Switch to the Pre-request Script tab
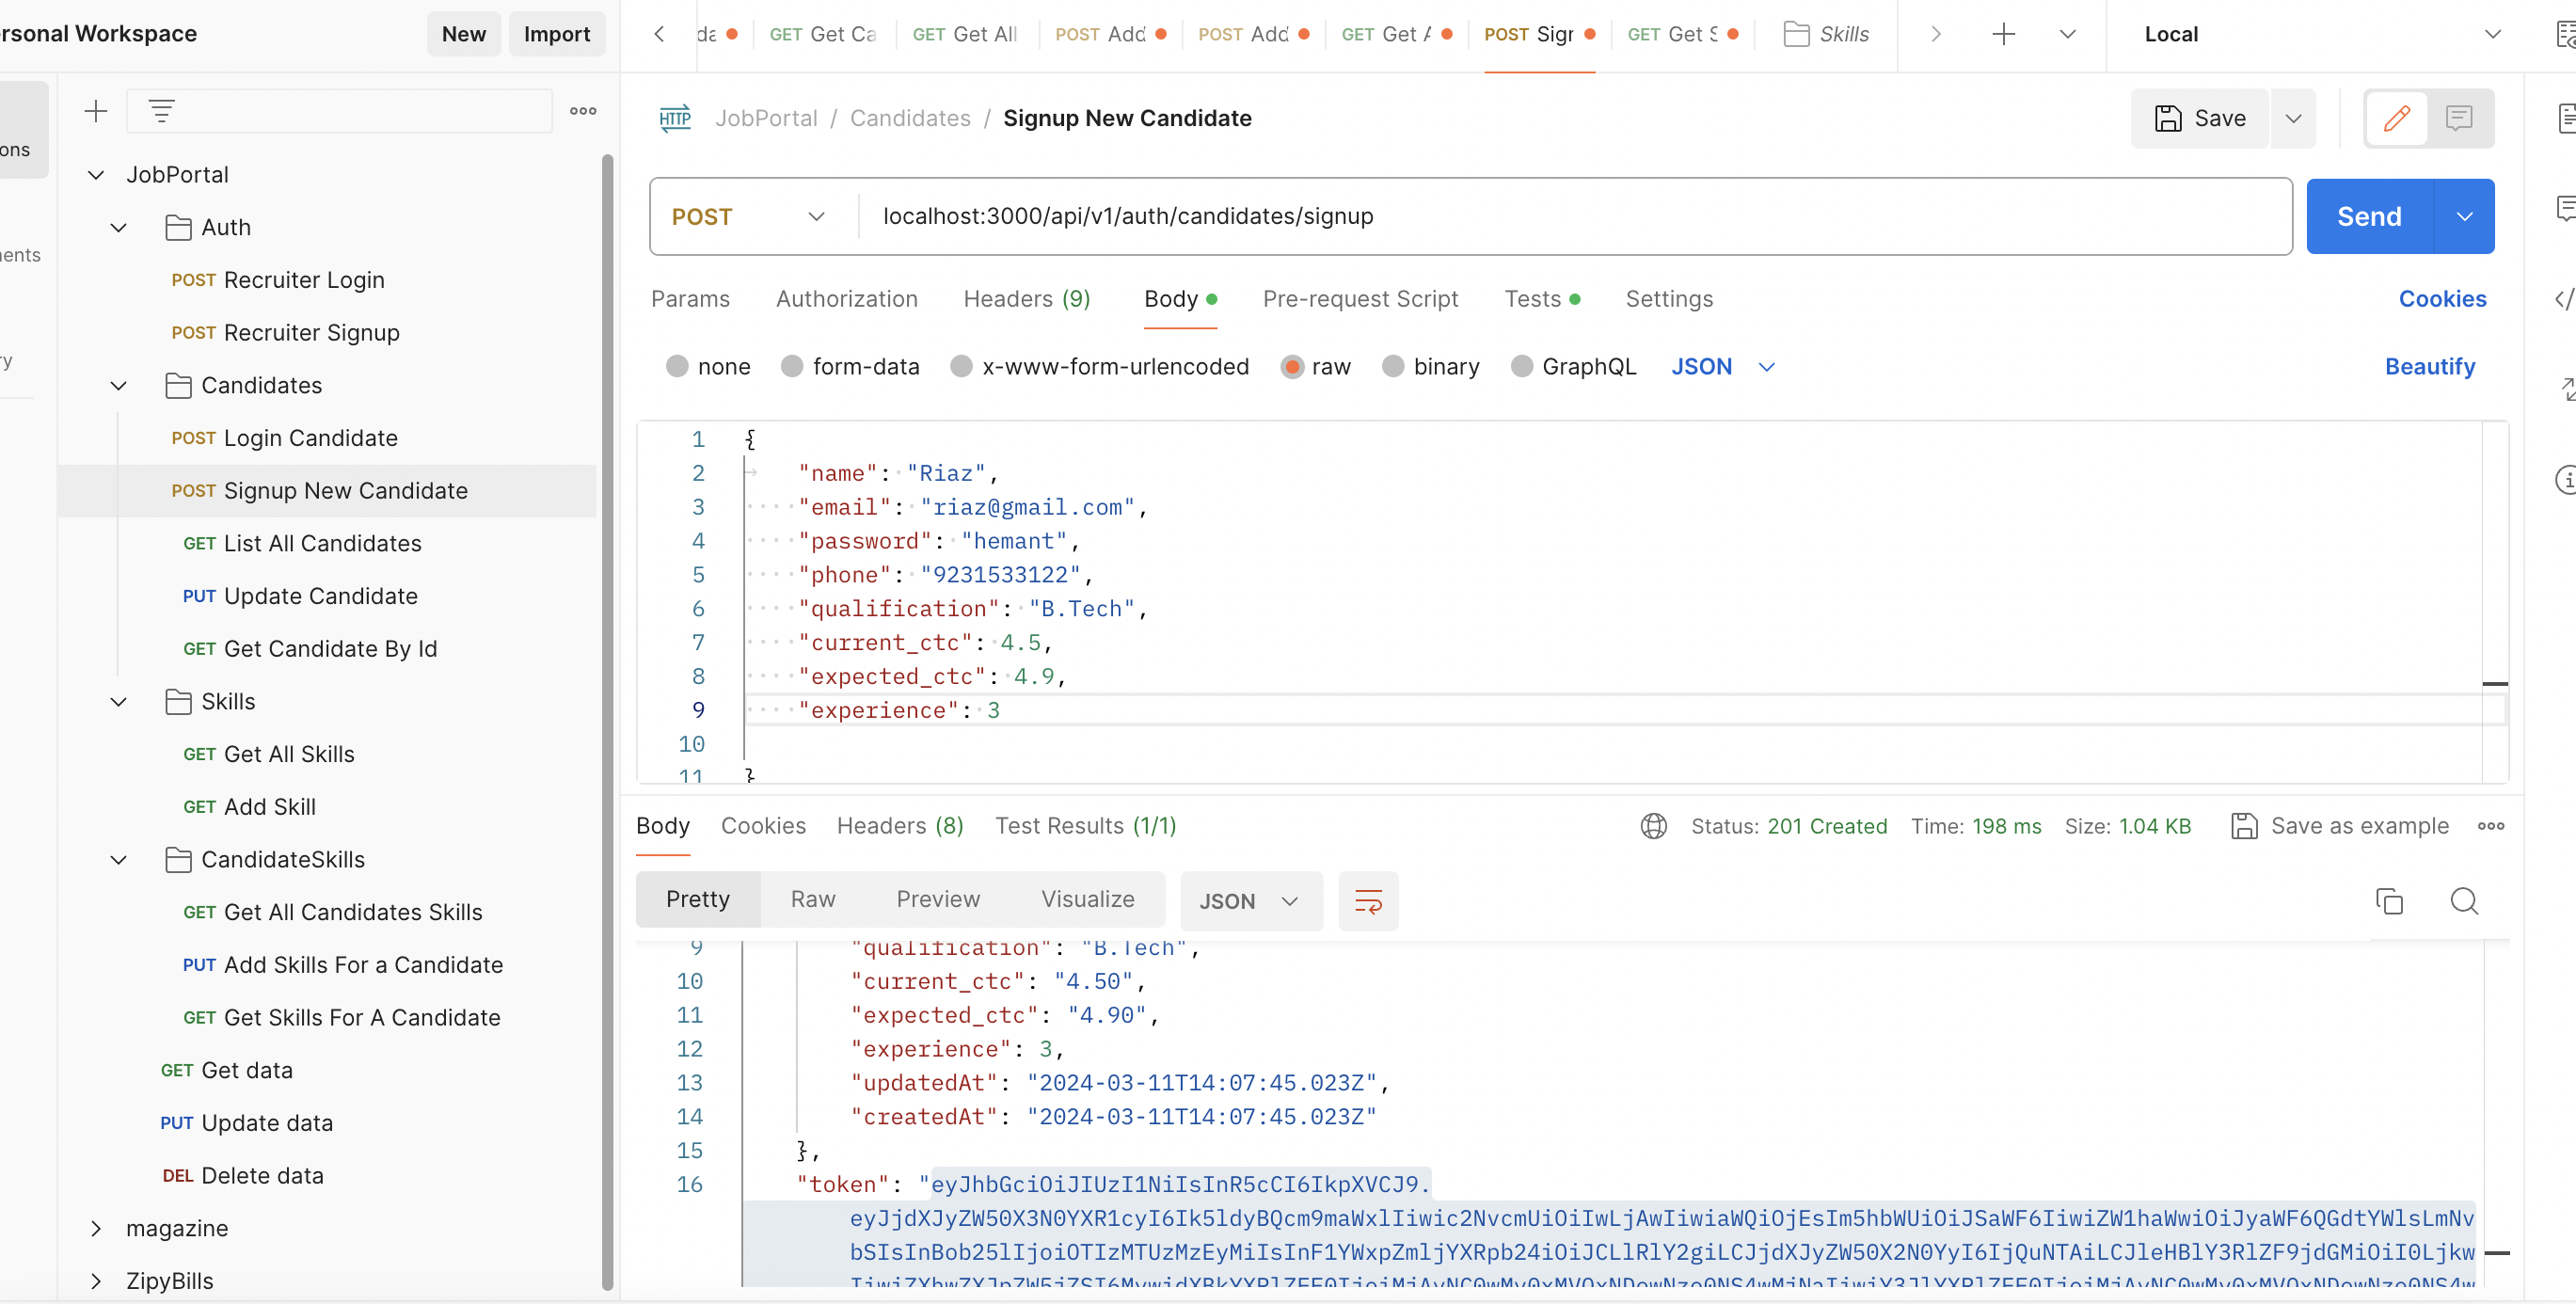 (1360, 299)
